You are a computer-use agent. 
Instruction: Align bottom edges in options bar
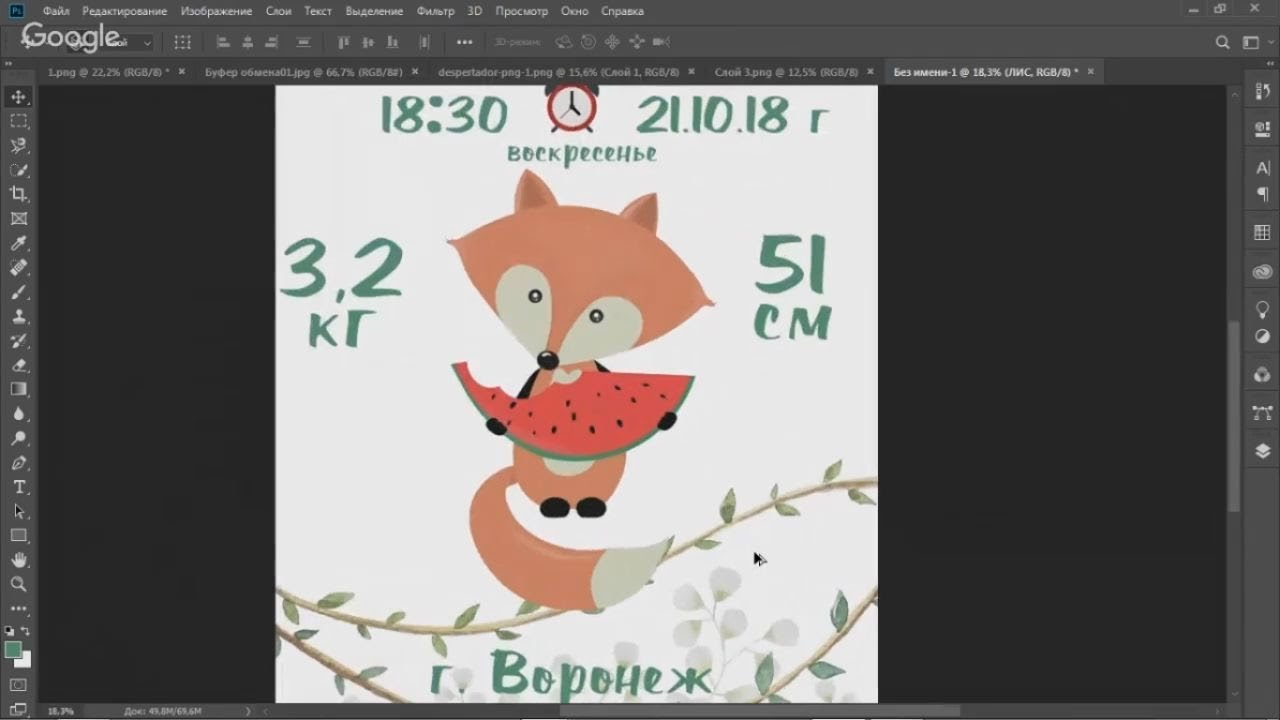click(392, 42)
